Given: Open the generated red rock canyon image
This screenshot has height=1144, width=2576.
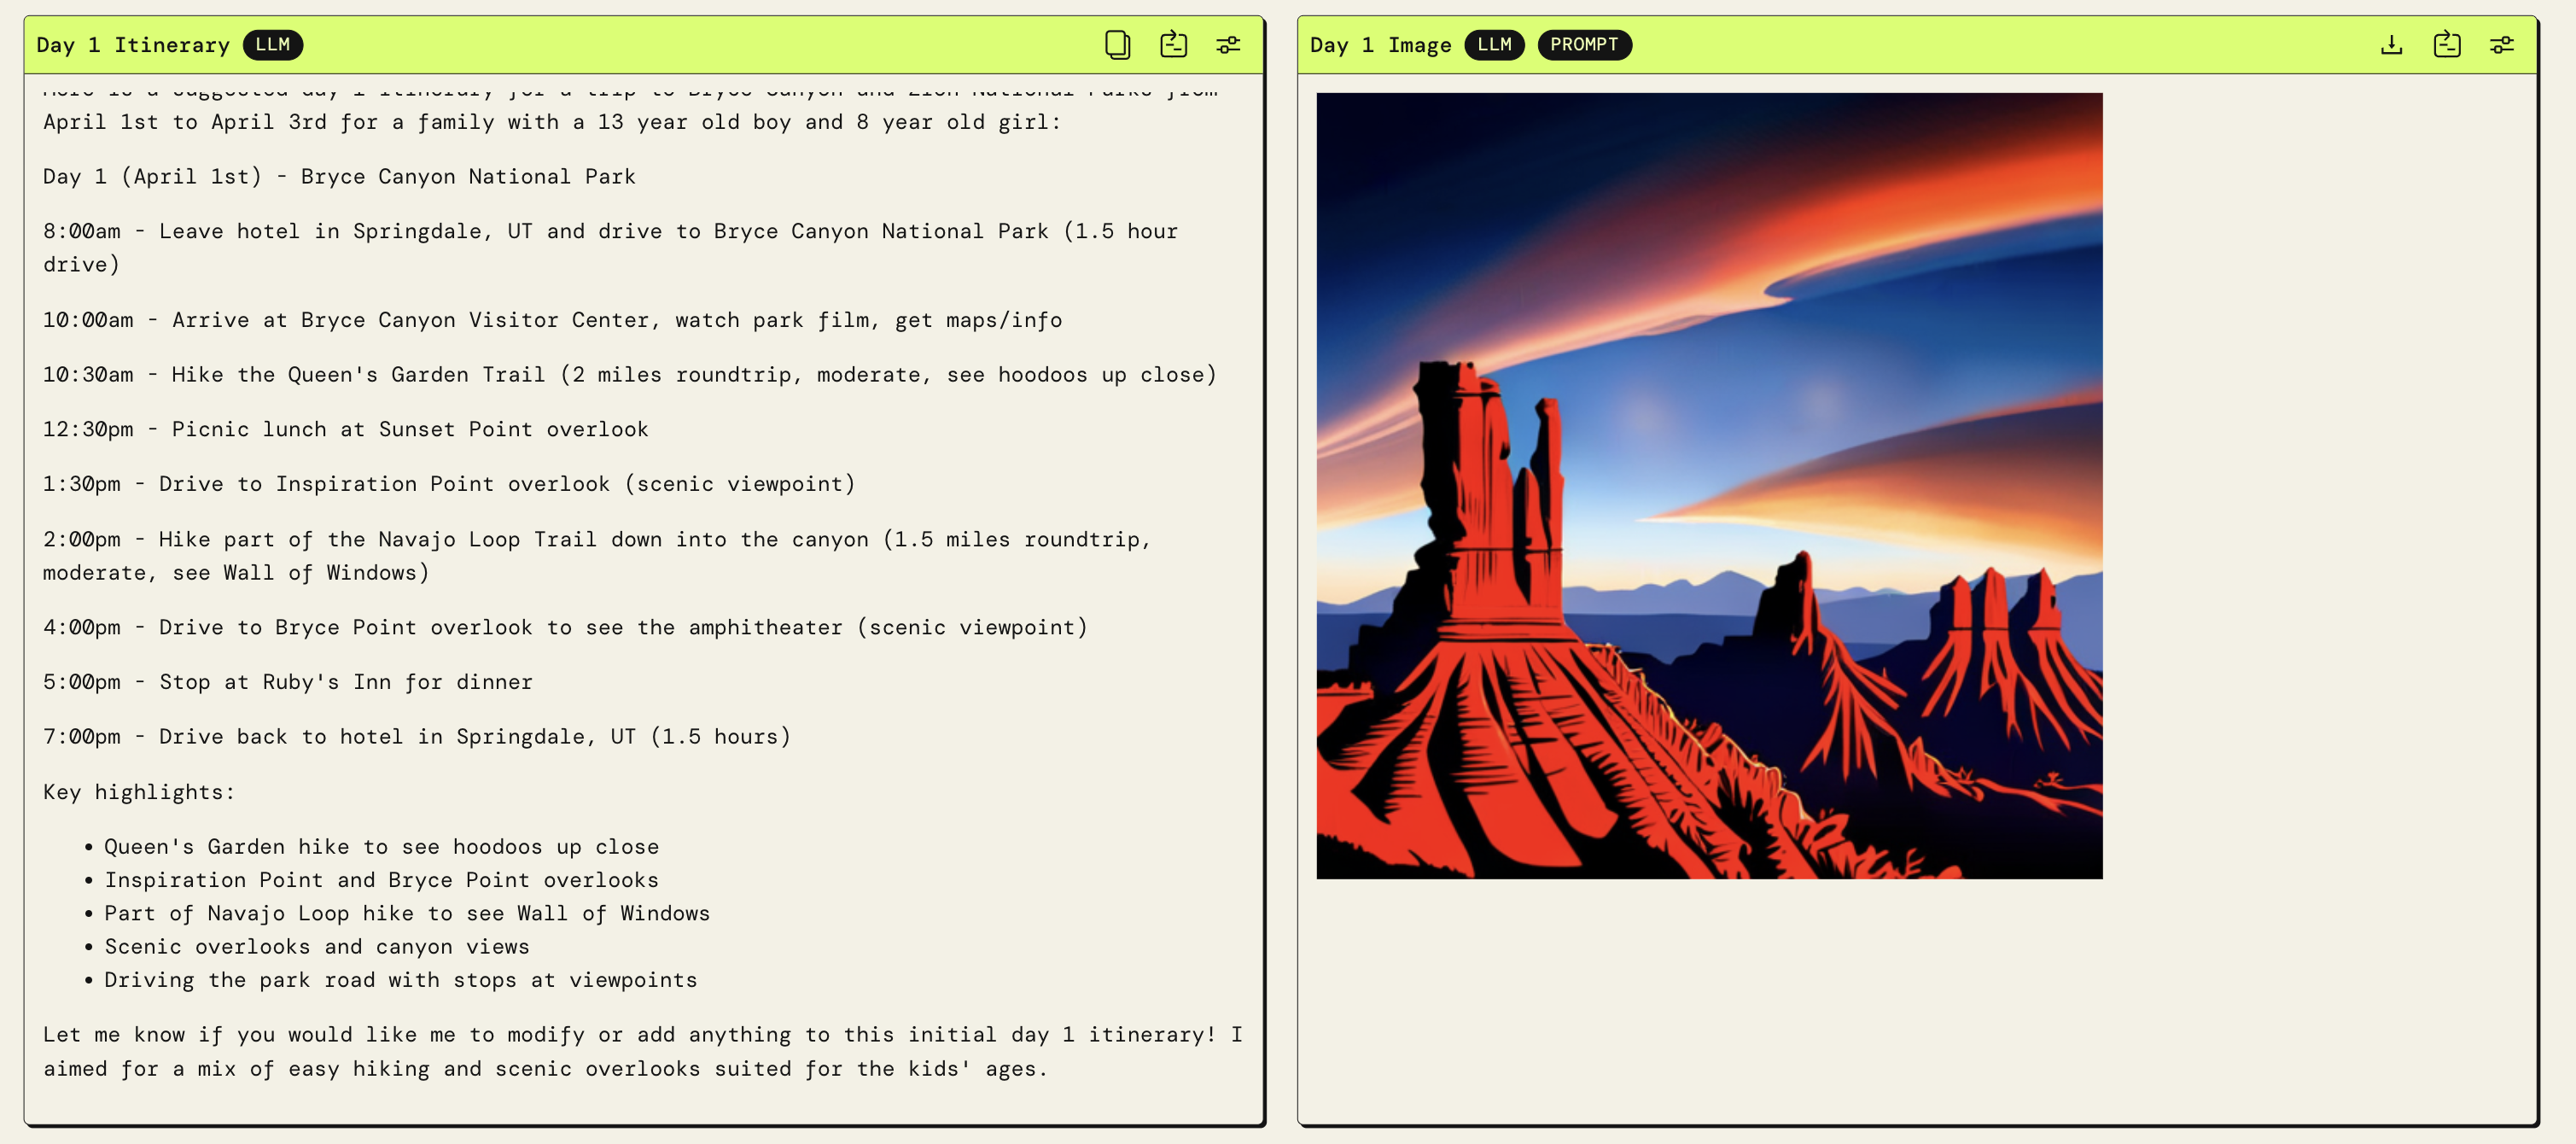Looking at the screenshot, I should click(x=1709, y=486).
